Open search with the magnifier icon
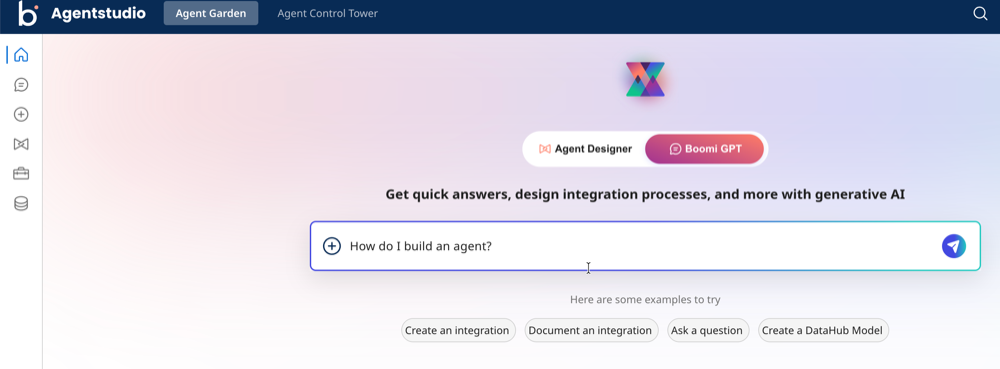Image resolution: width=1000 pixels, height=369 pixels. pyautogui.click(x=980, y=13)
